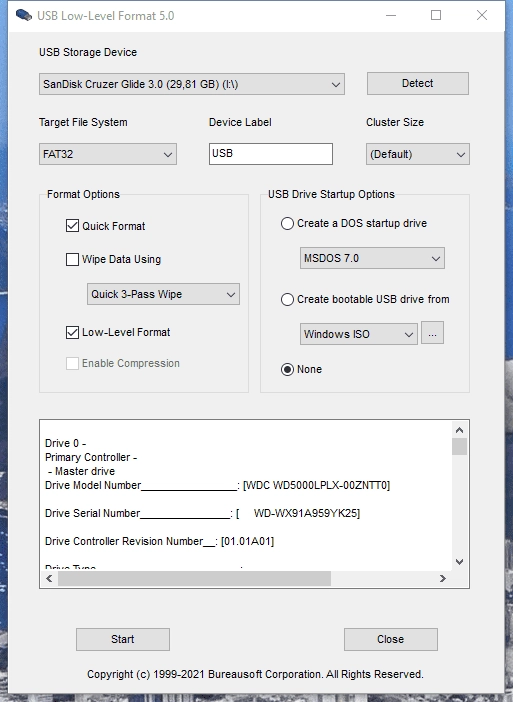This screenshot has height=702, width=513.
Task: Expand the MSDOS 7.0 dropdown
Action: coord(372,258)
